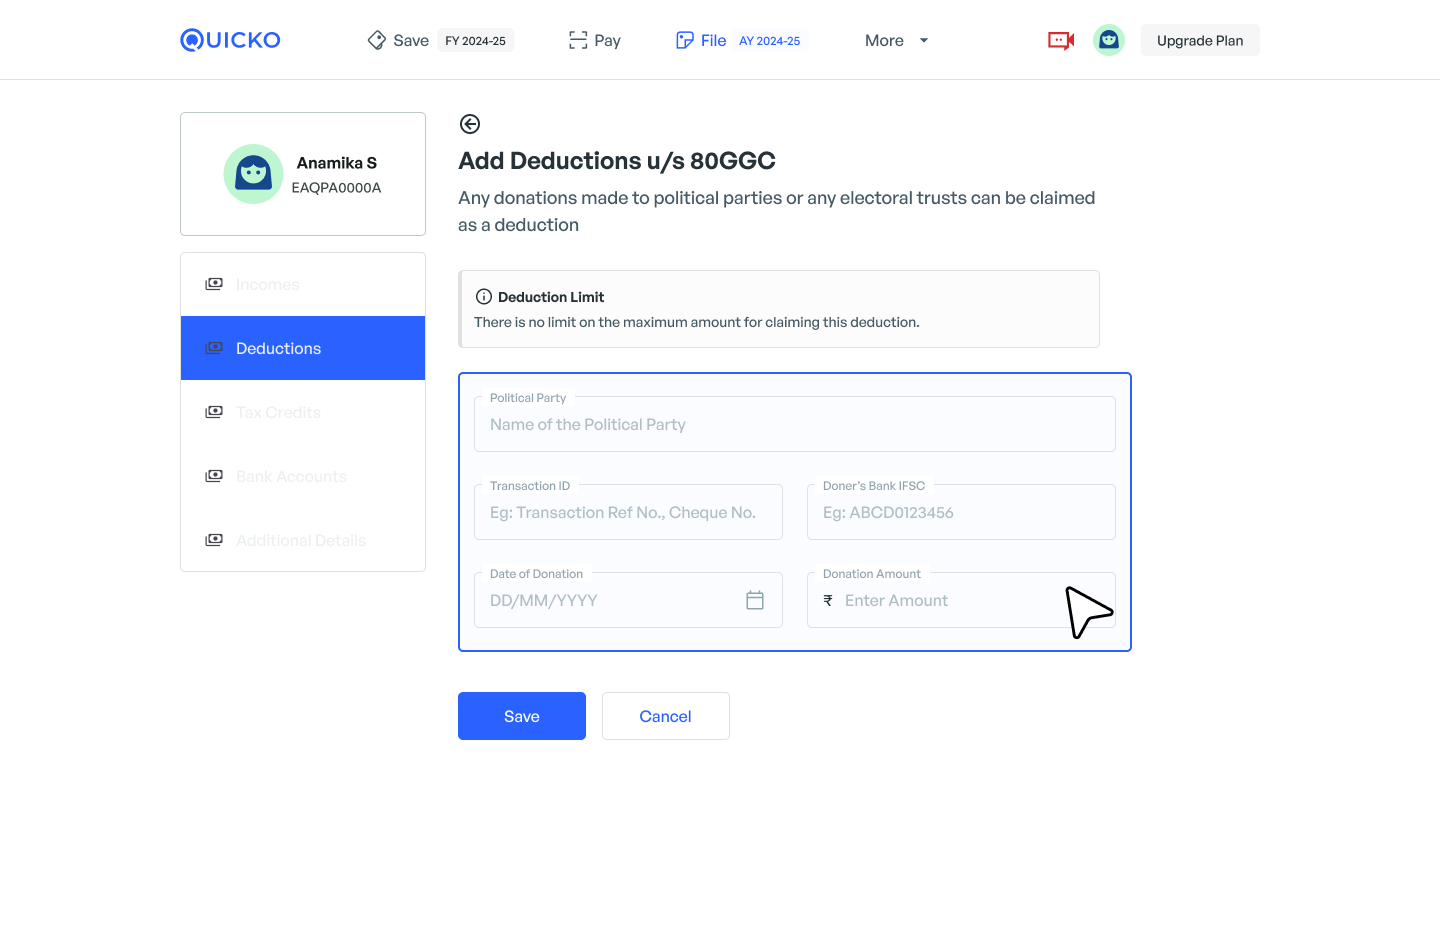
Task: Click the back arrow icon above heading
Action: click(x=469, y=124)
